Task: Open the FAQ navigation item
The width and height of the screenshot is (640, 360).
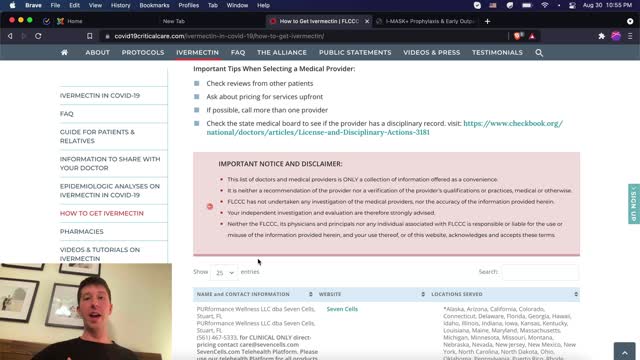Action: (238, 53)
